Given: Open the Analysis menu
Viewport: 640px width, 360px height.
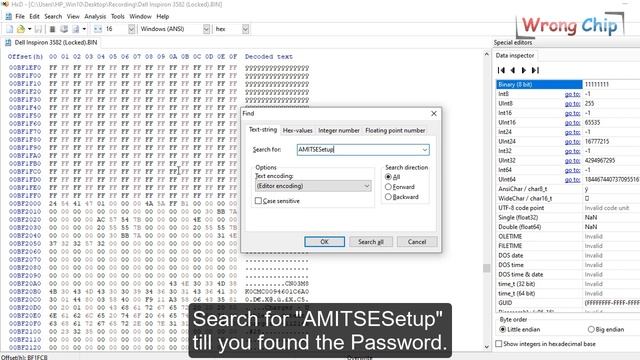Looking at the screenshot, I should coord(95,16).
